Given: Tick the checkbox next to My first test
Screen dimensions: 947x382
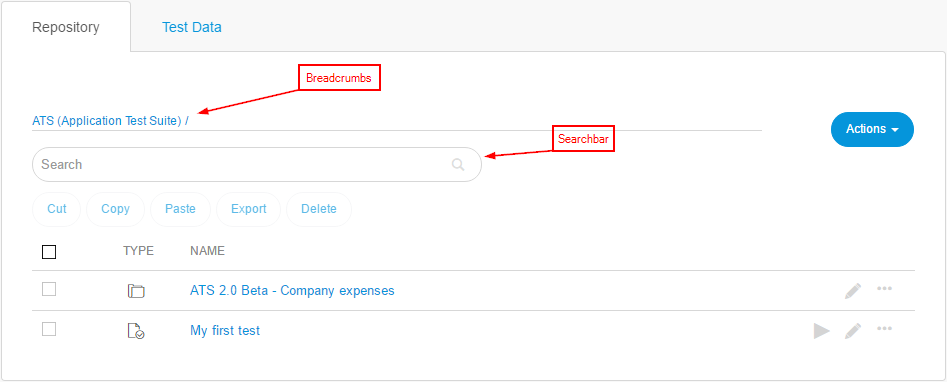Looking at the screenshot, I should [49, 329].
